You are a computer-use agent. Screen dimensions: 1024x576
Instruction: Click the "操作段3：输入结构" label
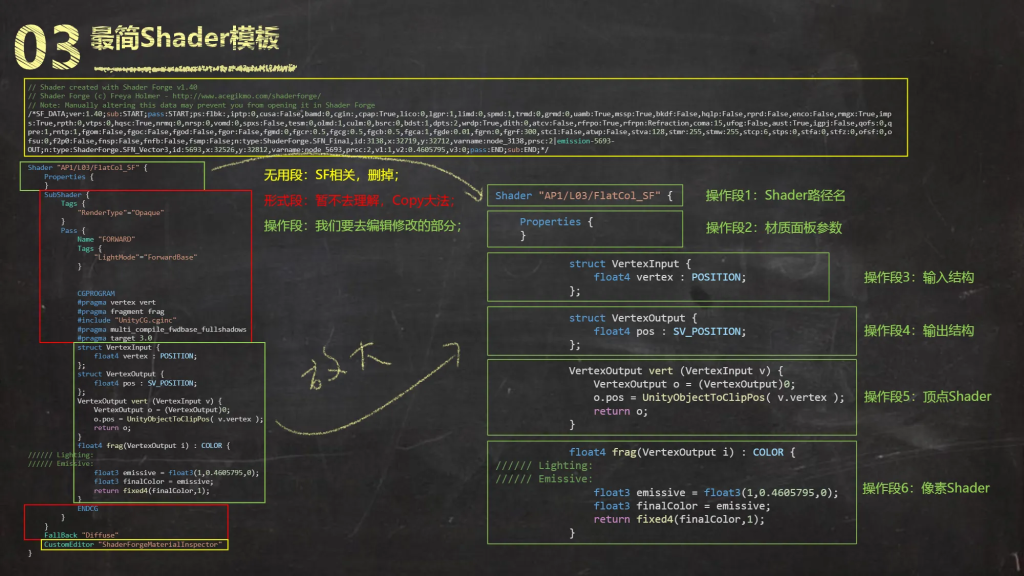click(x=918, y=277)
